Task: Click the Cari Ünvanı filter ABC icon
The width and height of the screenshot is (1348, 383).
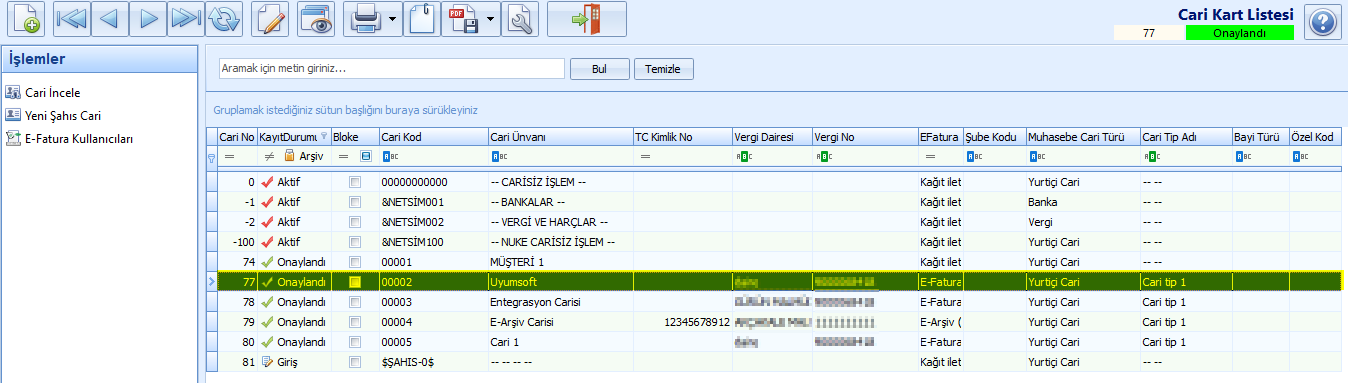Action: pyautogui.click(x=499, y=157)
